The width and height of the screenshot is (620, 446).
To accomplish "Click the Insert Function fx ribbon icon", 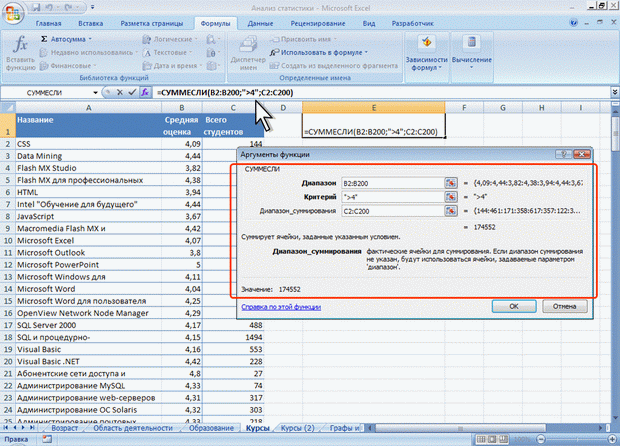I will pyautogui.click(x=20, y=44).
